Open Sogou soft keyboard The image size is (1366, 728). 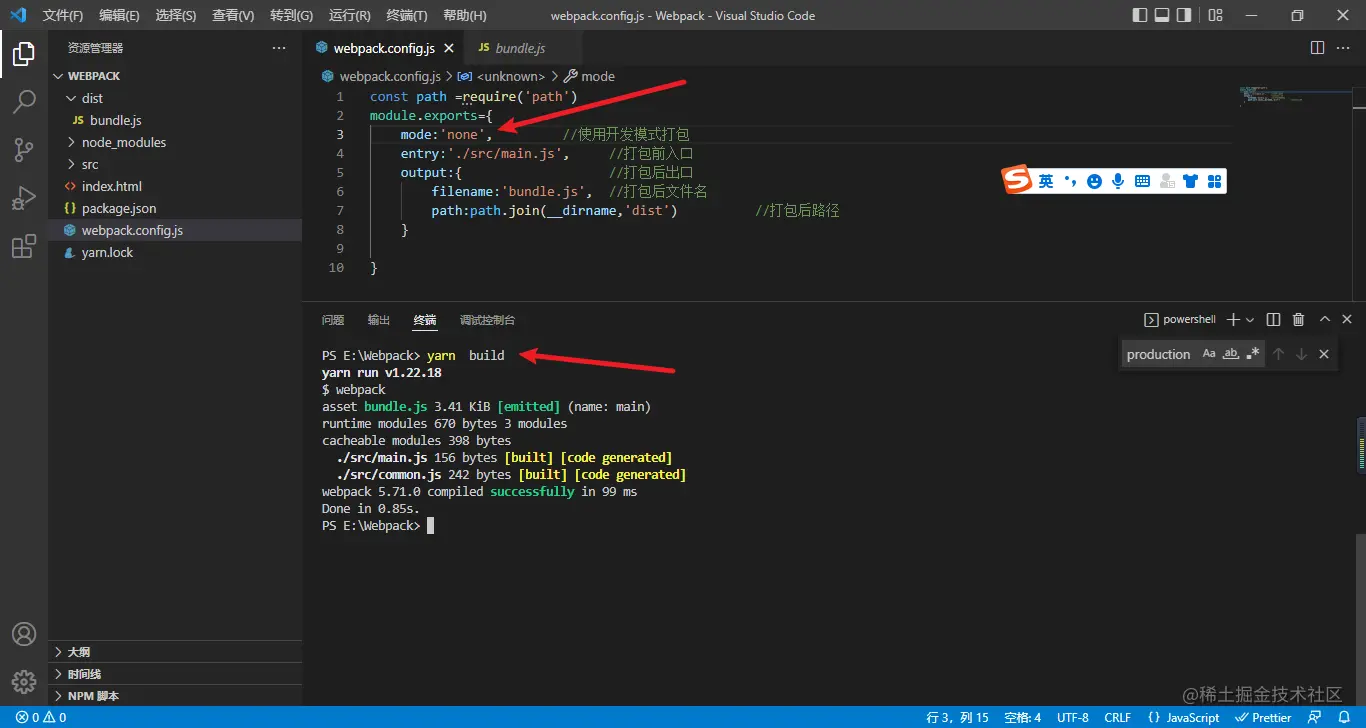click(x=1142, y=181)
